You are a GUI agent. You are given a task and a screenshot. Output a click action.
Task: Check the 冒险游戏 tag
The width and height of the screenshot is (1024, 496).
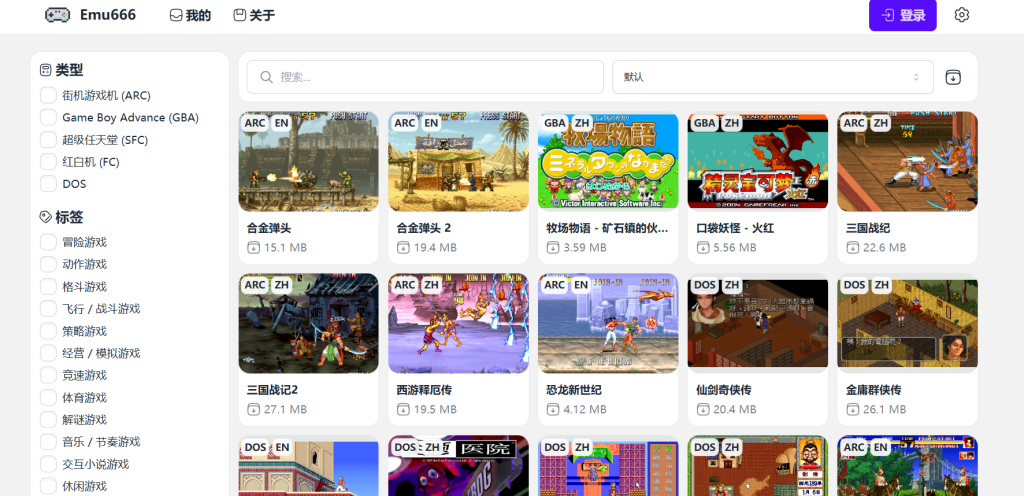click(48, 242)
